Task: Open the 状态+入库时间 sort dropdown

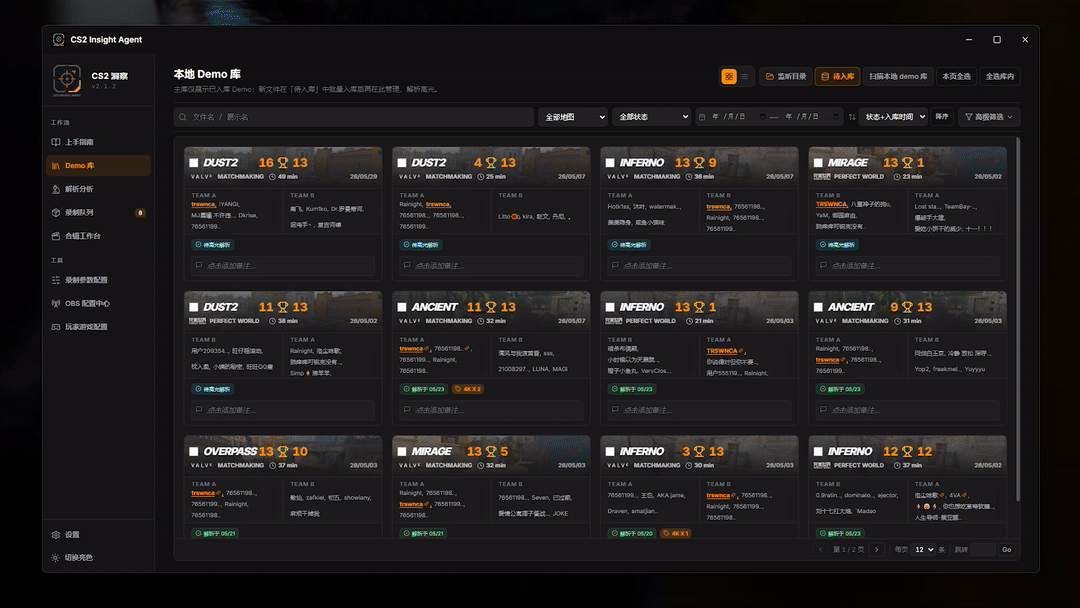Action: click(x=894, y=117)
